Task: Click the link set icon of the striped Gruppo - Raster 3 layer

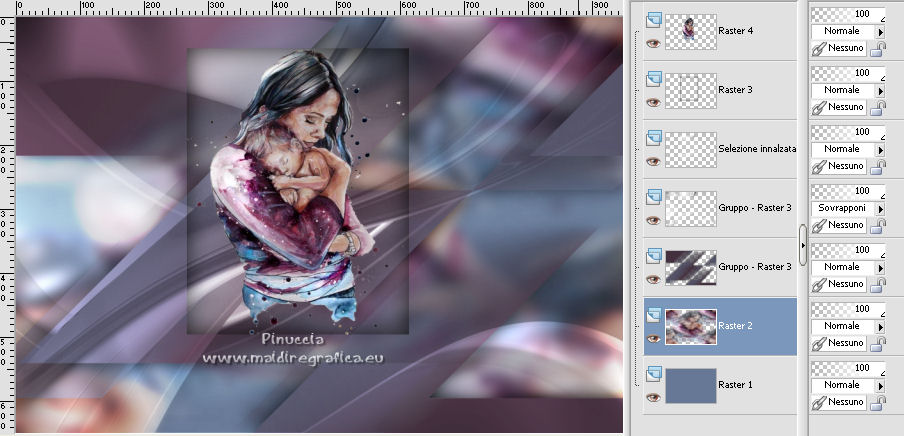Action: coord(818,284)
